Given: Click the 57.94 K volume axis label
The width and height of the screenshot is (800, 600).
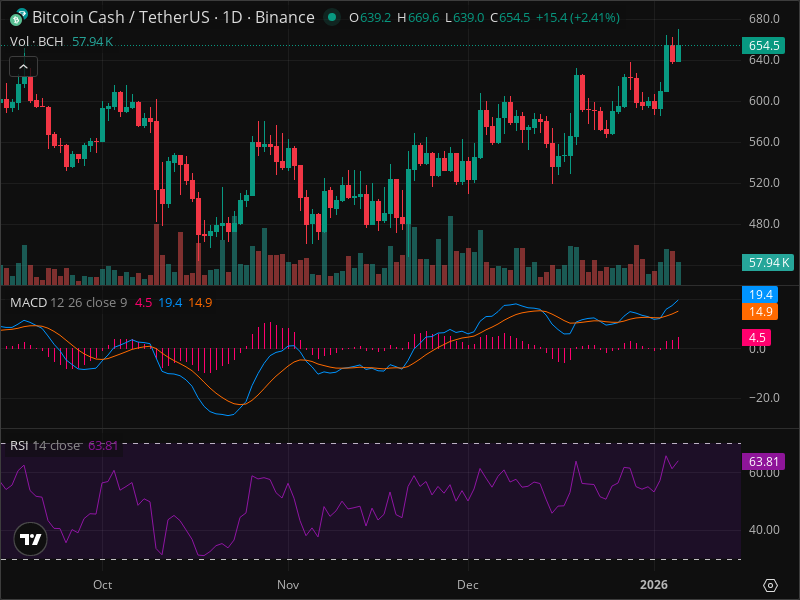Looking at the screenshot, I should pyautogui.click(x=767, y=263).
